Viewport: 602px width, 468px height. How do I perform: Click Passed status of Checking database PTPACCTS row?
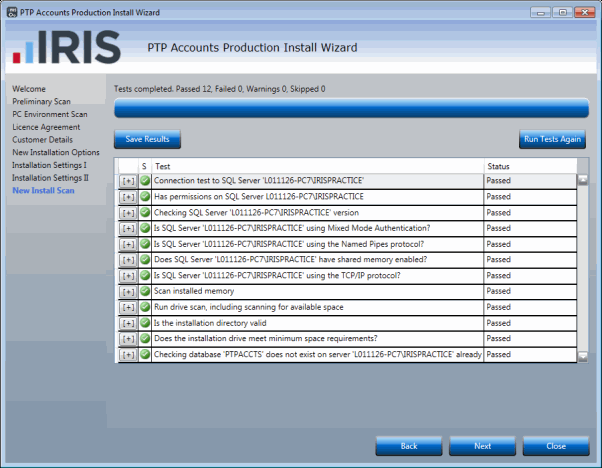click(x=498, y=354)
